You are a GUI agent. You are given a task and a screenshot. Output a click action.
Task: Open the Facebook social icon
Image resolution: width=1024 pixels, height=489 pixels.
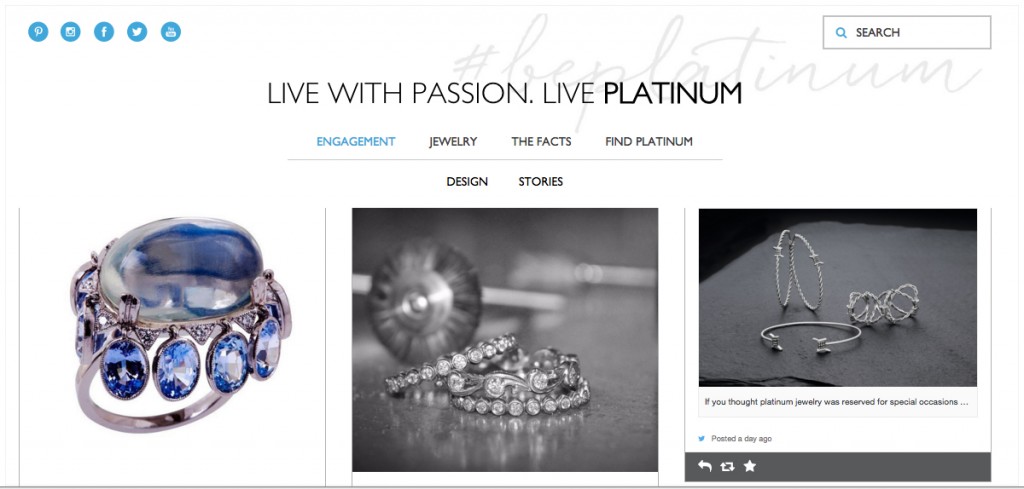[x=104, y=31]
